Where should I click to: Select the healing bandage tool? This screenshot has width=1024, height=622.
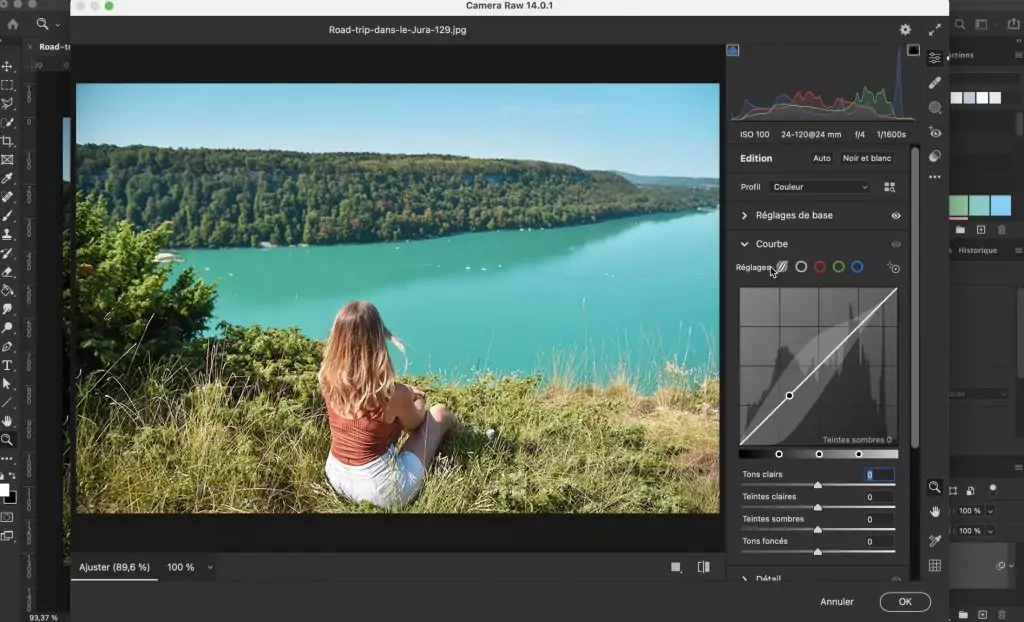pyautogui.click(x=935, y=83)
